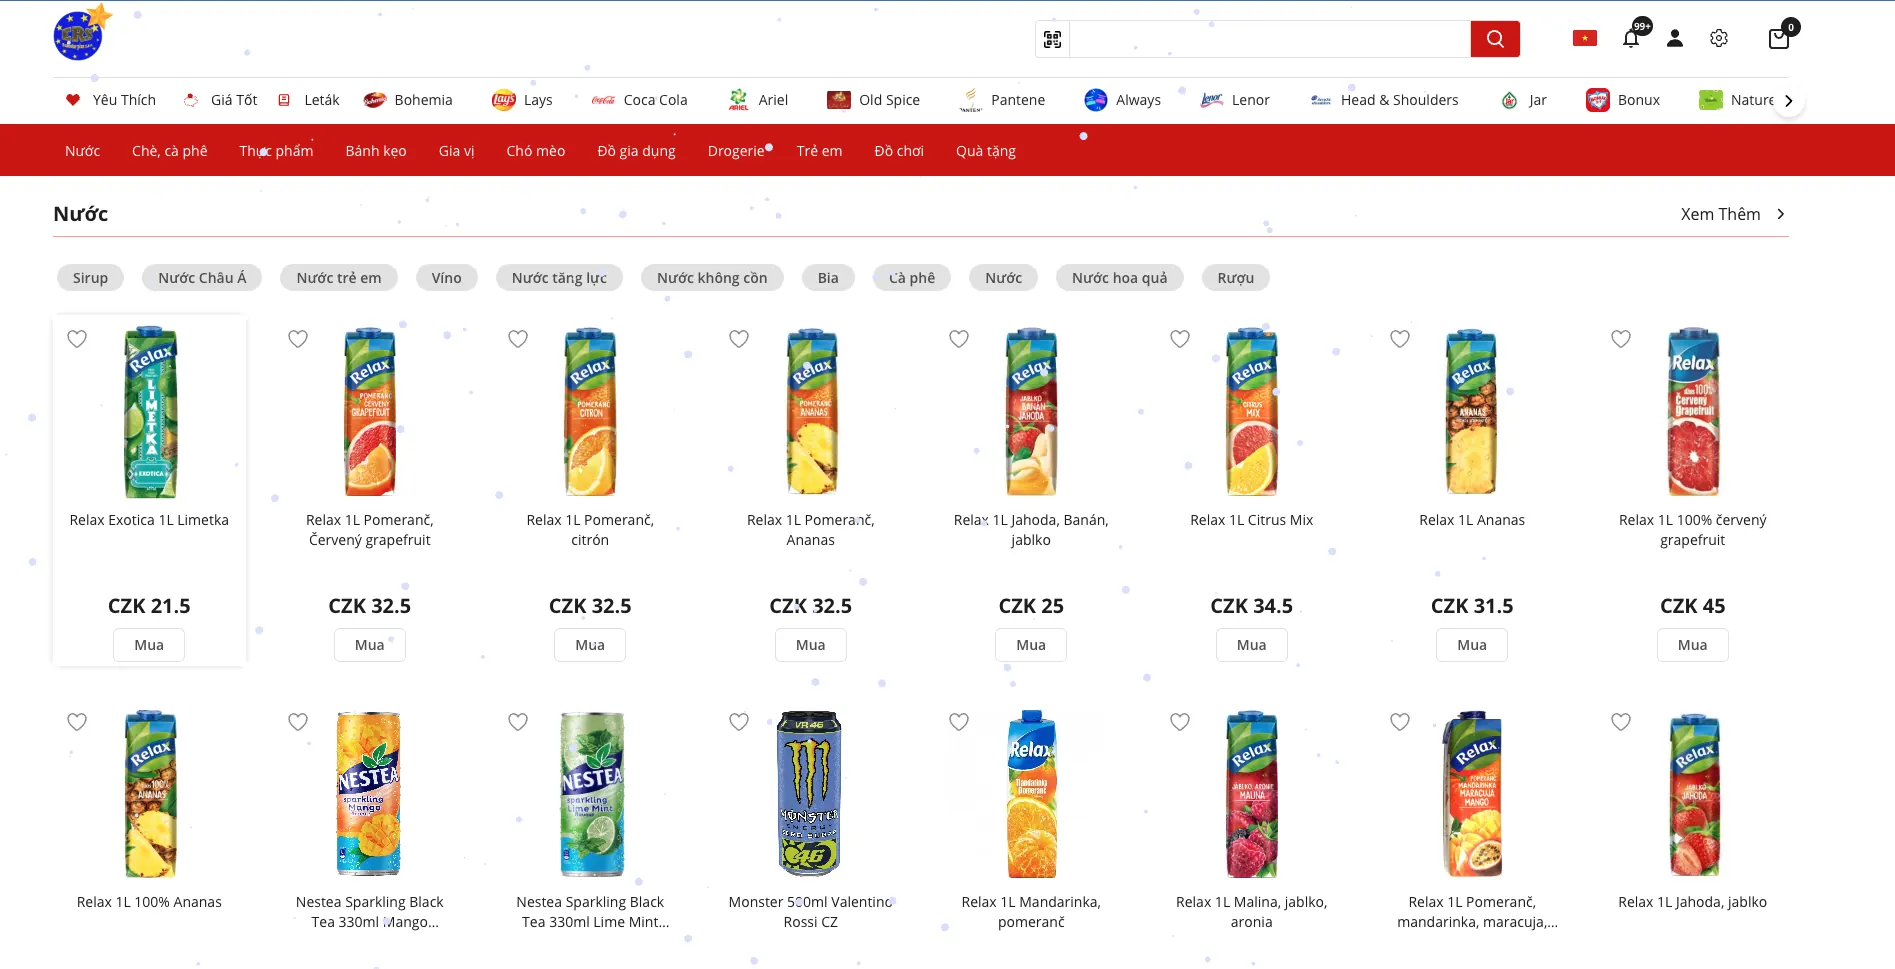
Task: Select the Nước tăng lực filter tab
Action: coord(559,278)
